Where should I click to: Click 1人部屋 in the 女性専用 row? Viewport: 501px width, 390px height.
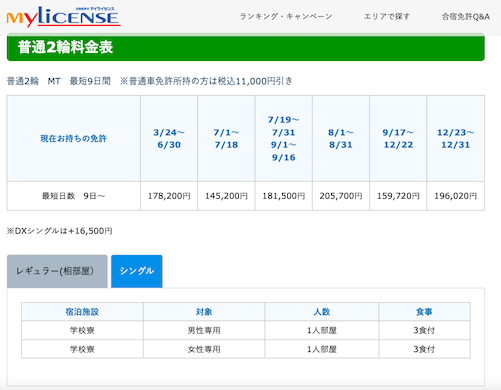point(322,349)
